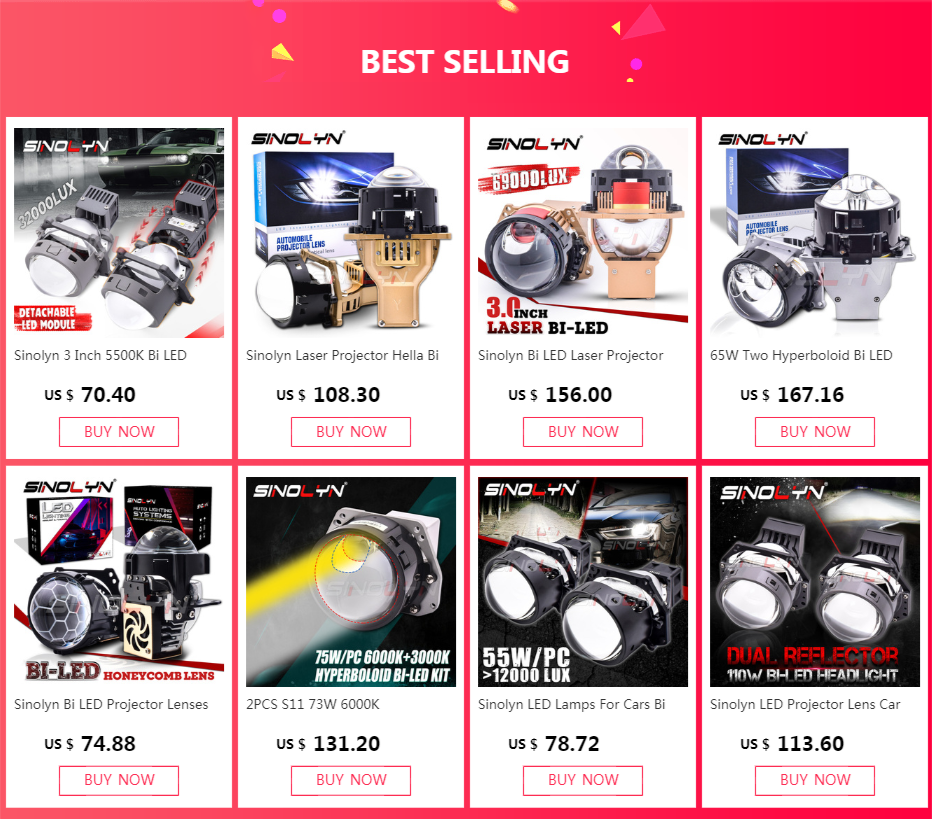Open the Sinolyn 3 Inch 5500K Bi LED product image
932x819 pixels.
click(x=119, y=232)
